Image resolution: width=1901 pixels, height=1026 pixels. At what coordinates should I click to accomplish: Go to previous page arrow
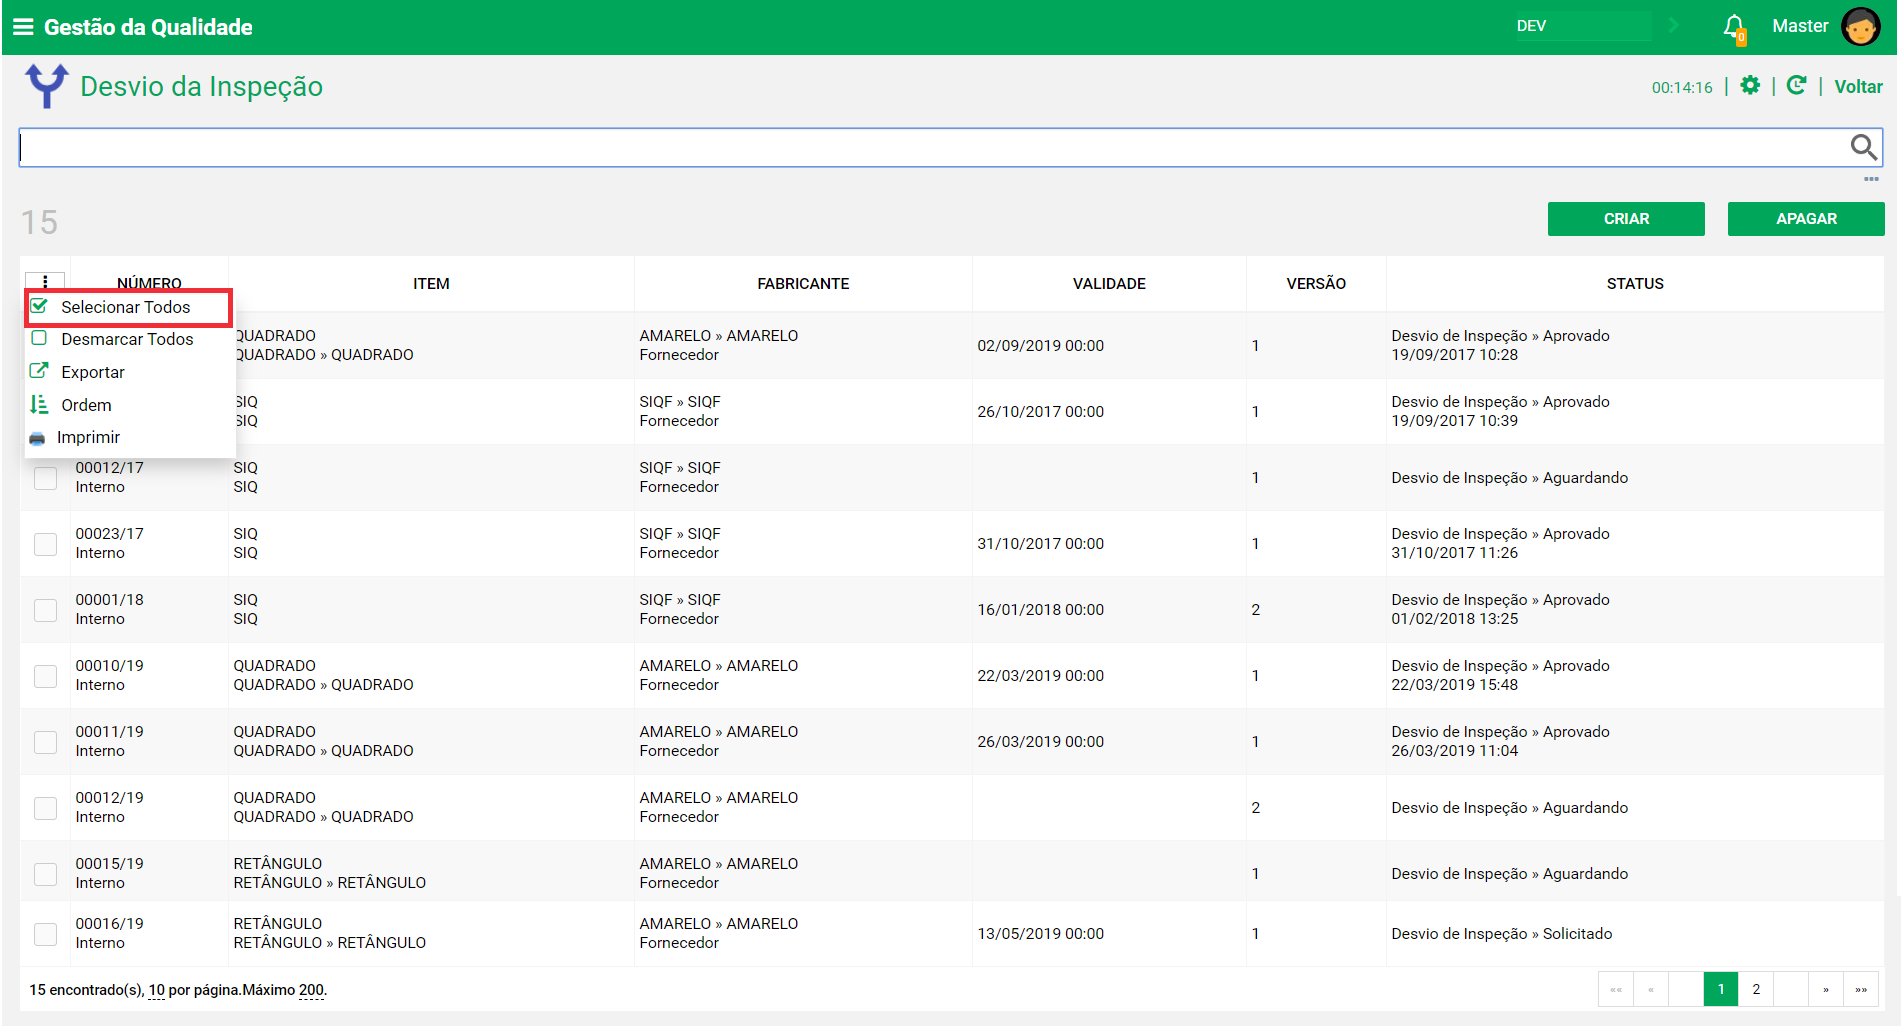(x=1651, y=989)
